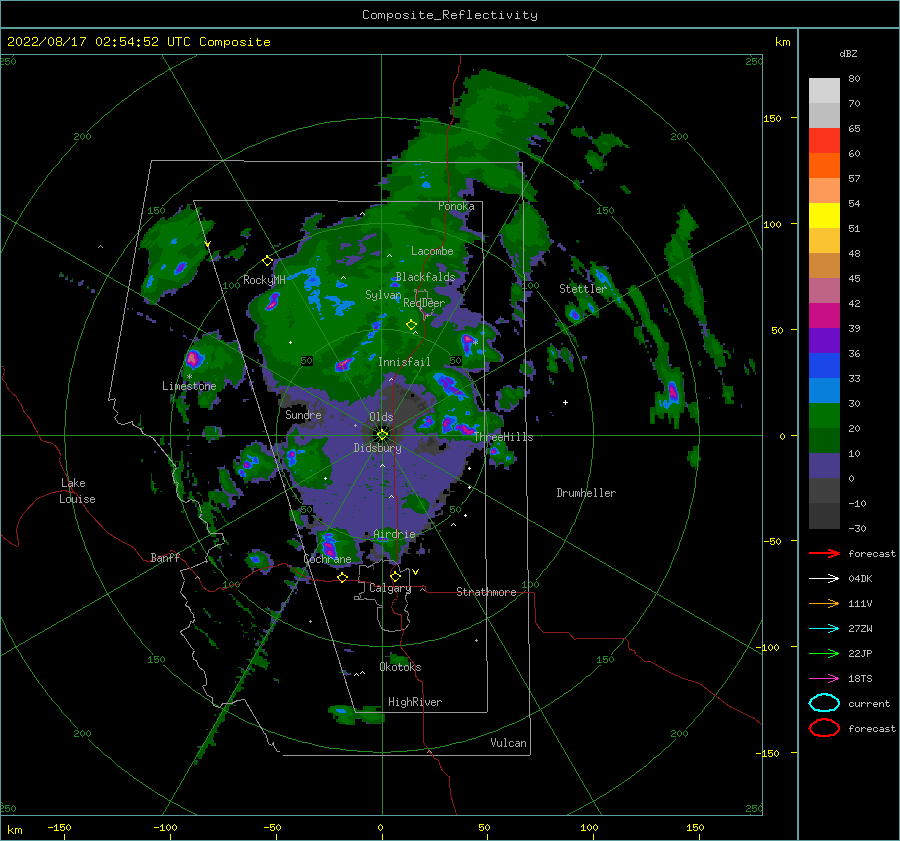Screen dimensions: 900x841
Task: Click the Stettler label
Action: click(583, 289)
